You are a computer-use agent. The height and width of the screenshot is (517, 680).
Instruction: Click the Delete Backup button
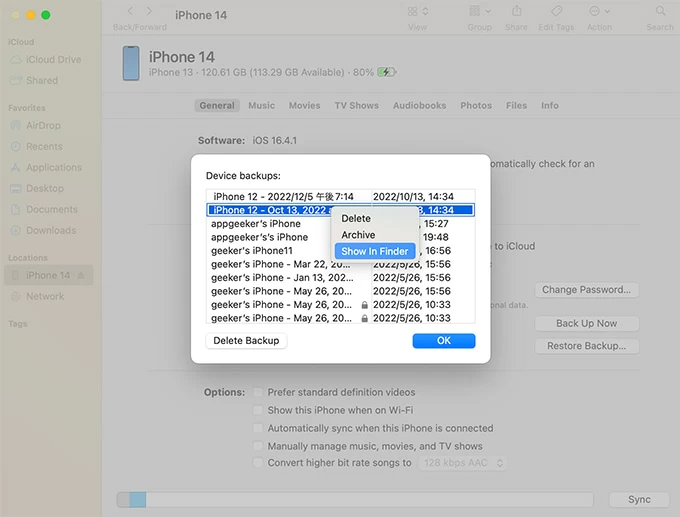tap(247, 341)
